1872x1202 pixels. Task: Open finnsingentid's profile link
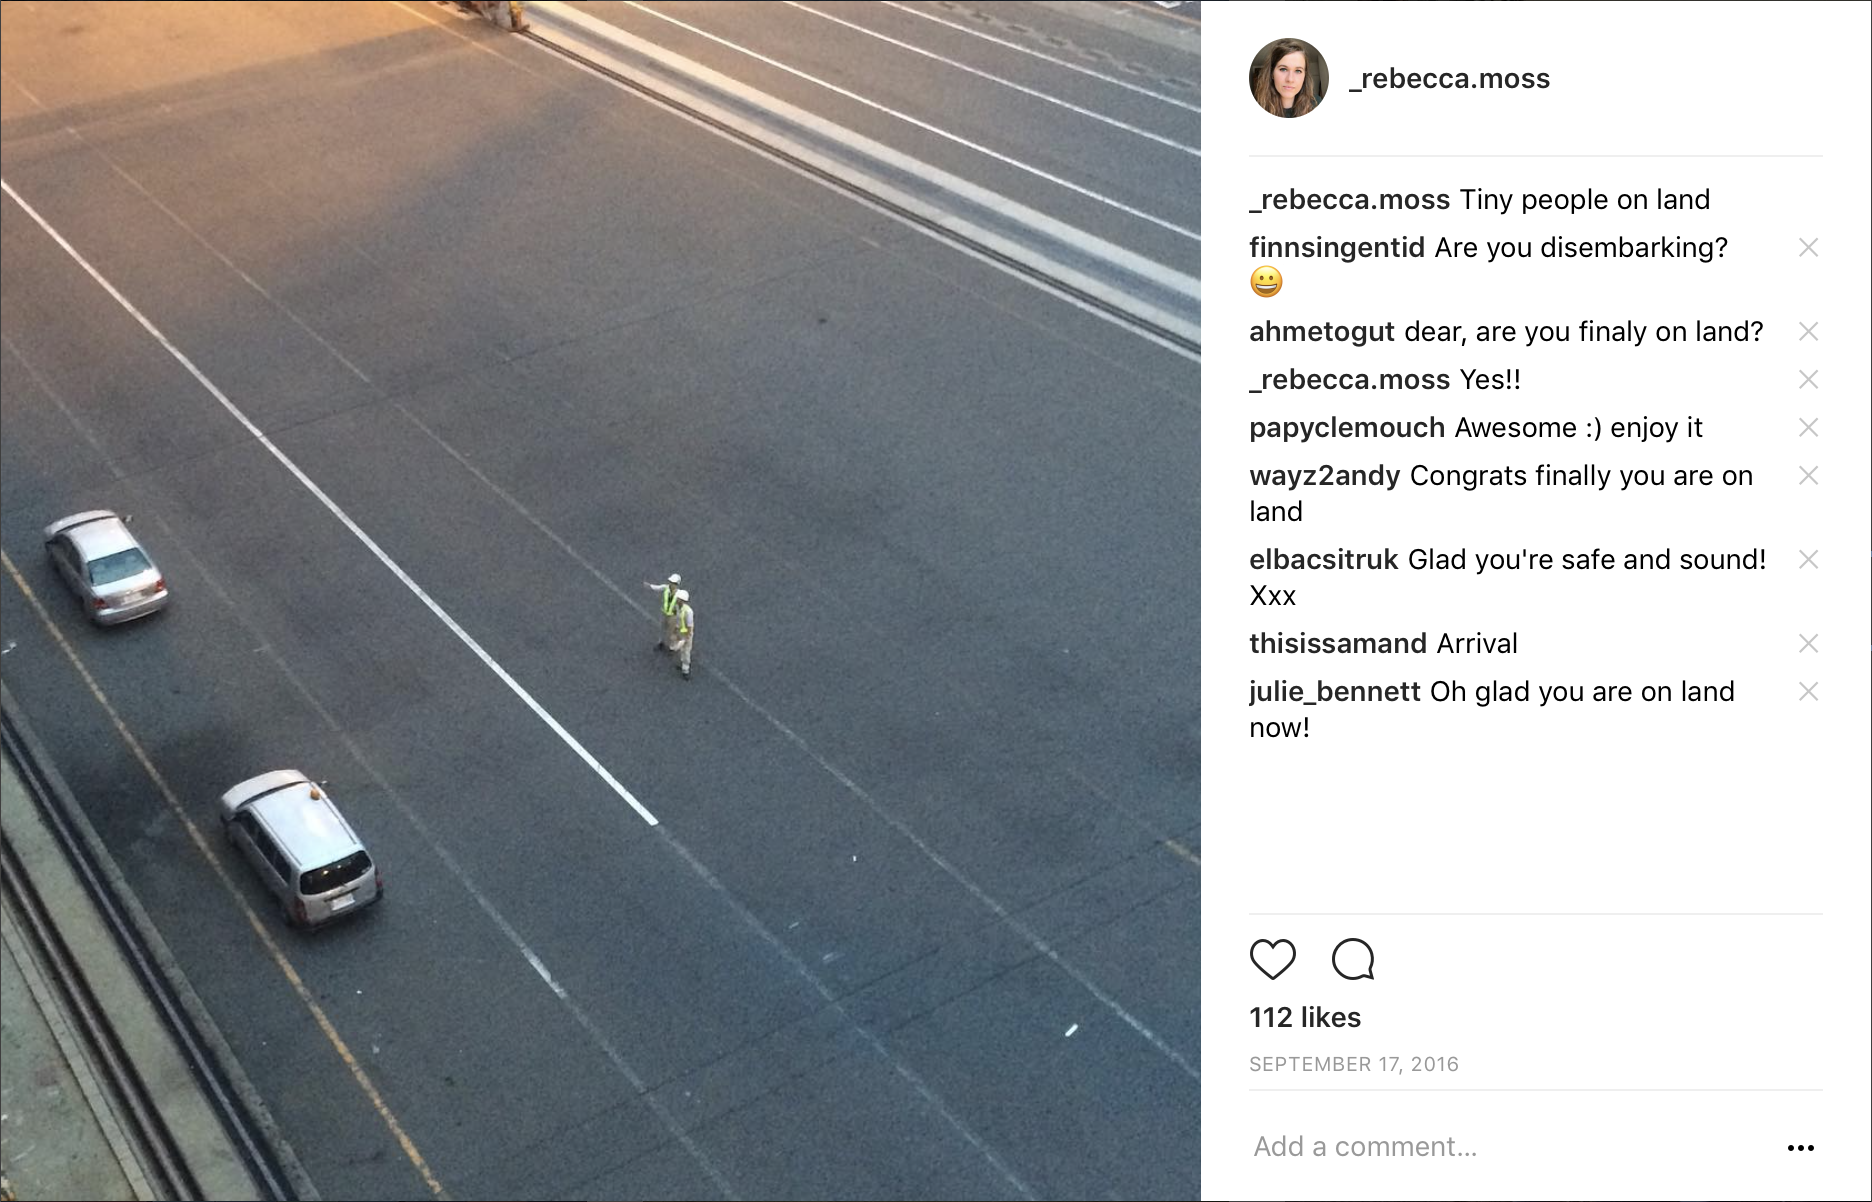tap(1337, 248)
